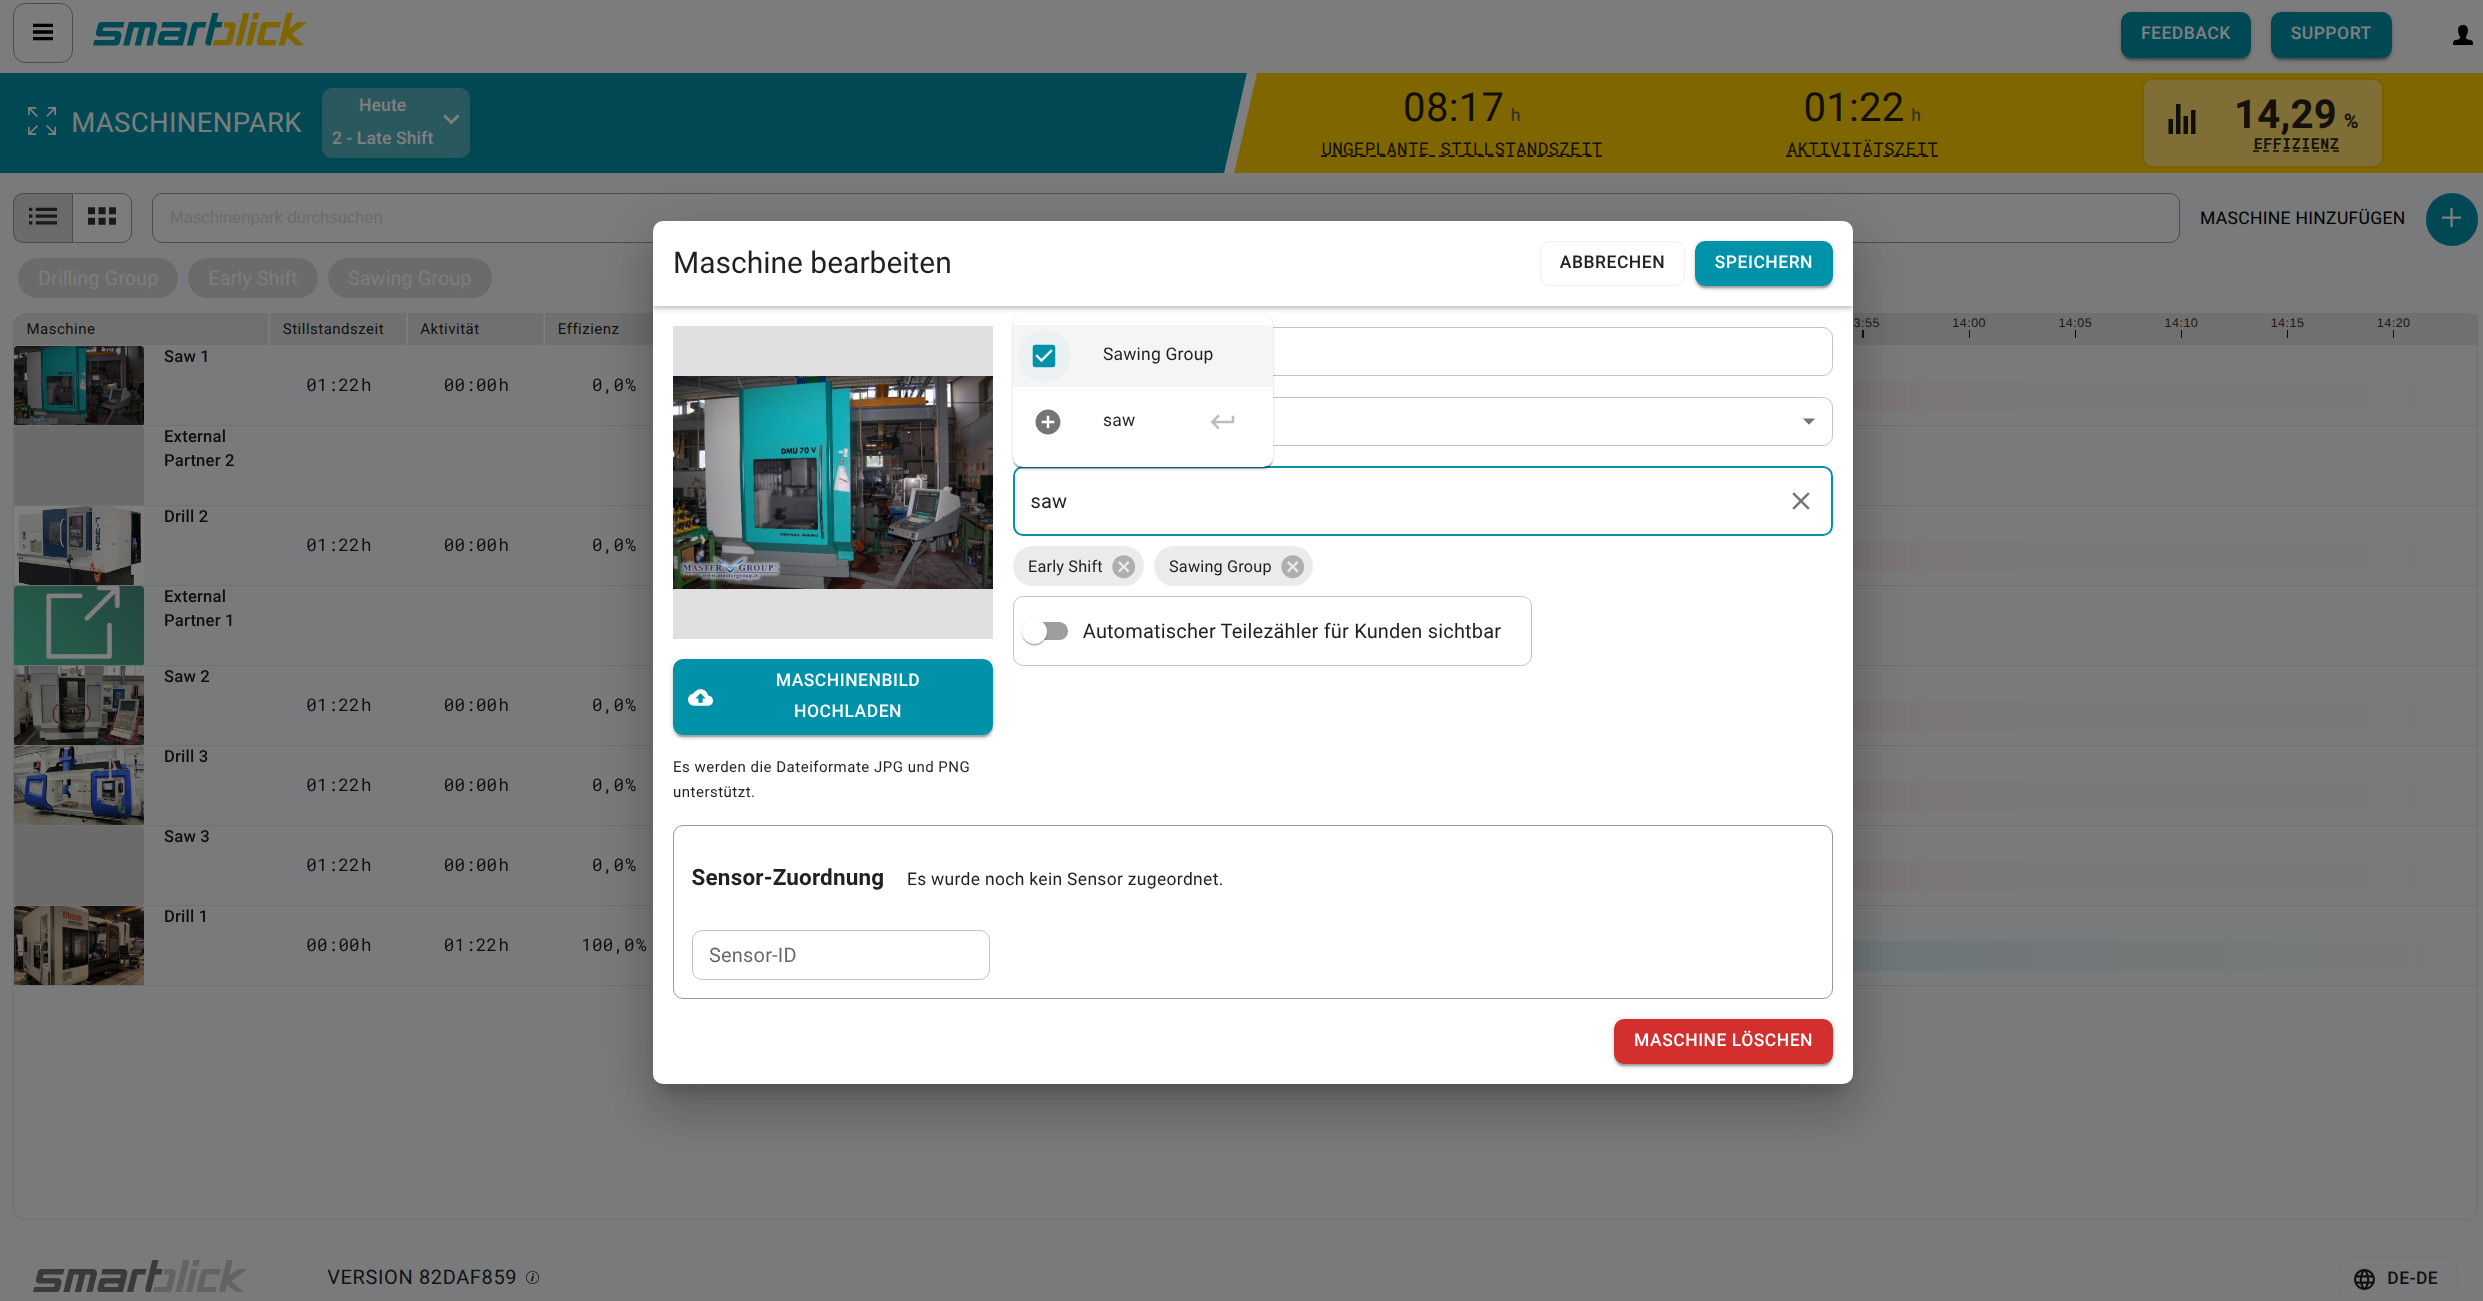Open the user profile icon
This screenshot has height=1301, width=2483.
(2461, 36)
